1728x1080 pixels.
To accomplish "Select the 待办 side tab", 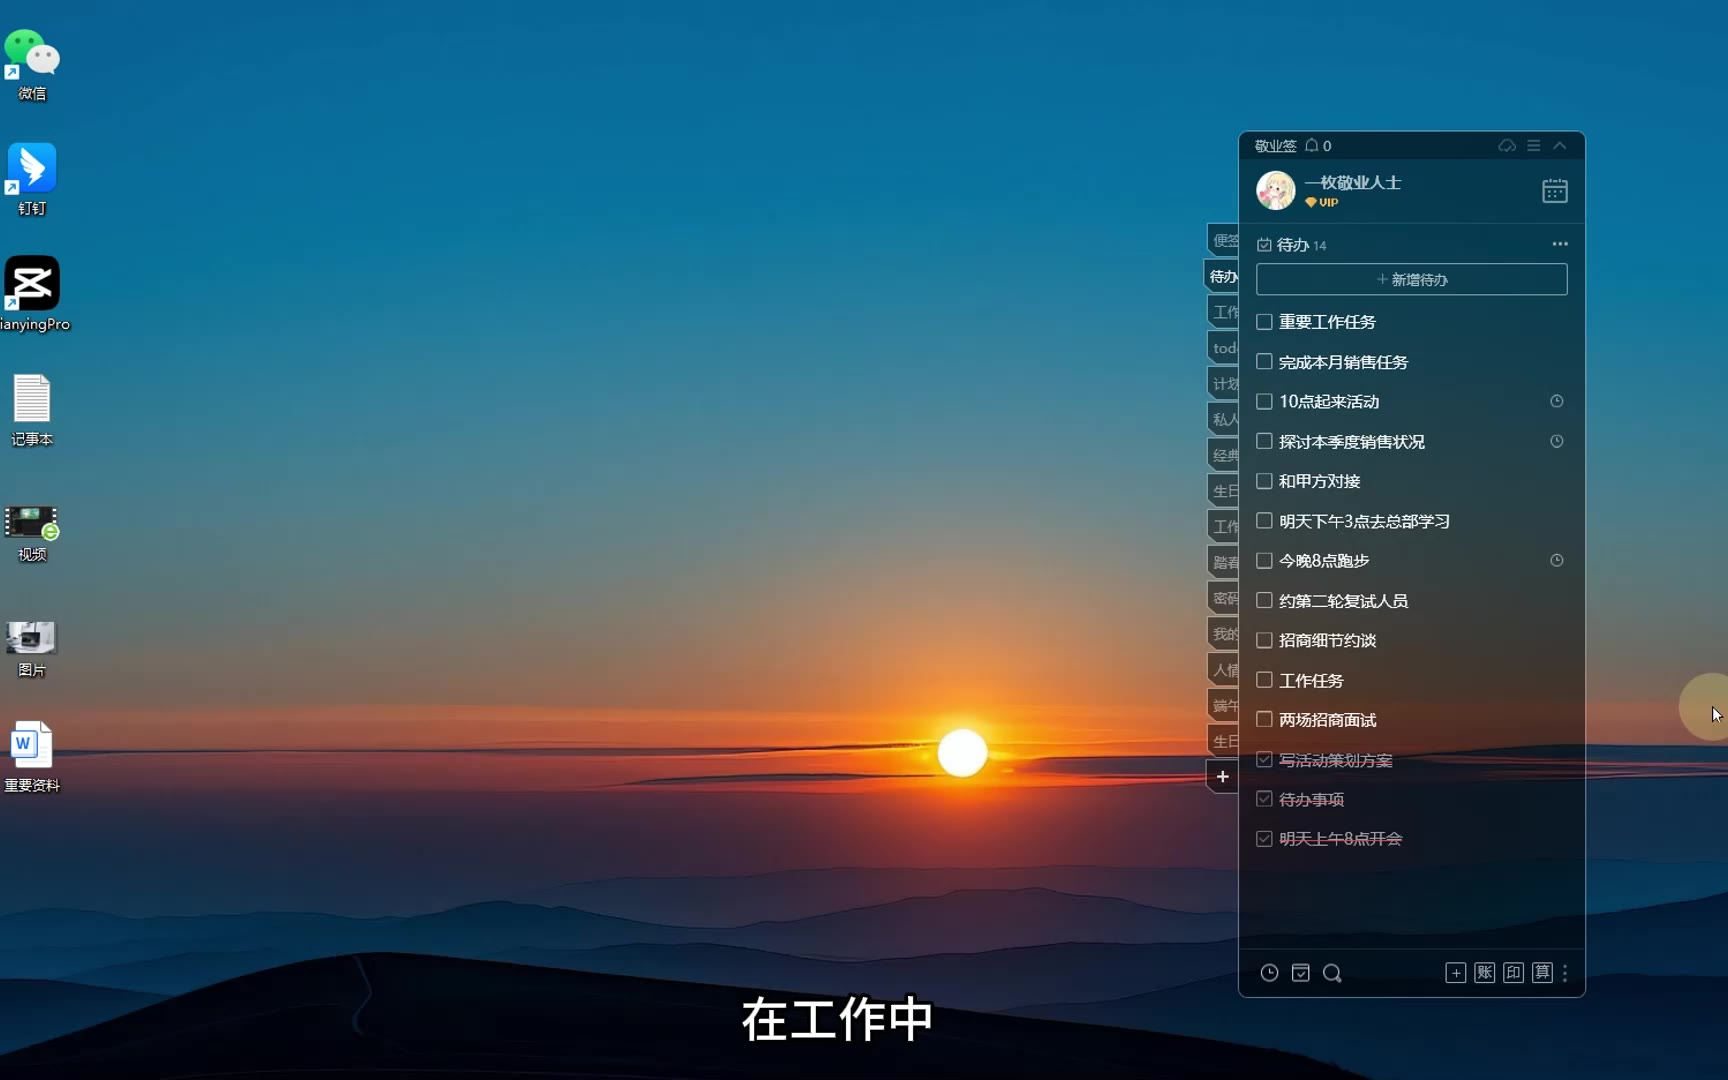I will point(1222,276).
